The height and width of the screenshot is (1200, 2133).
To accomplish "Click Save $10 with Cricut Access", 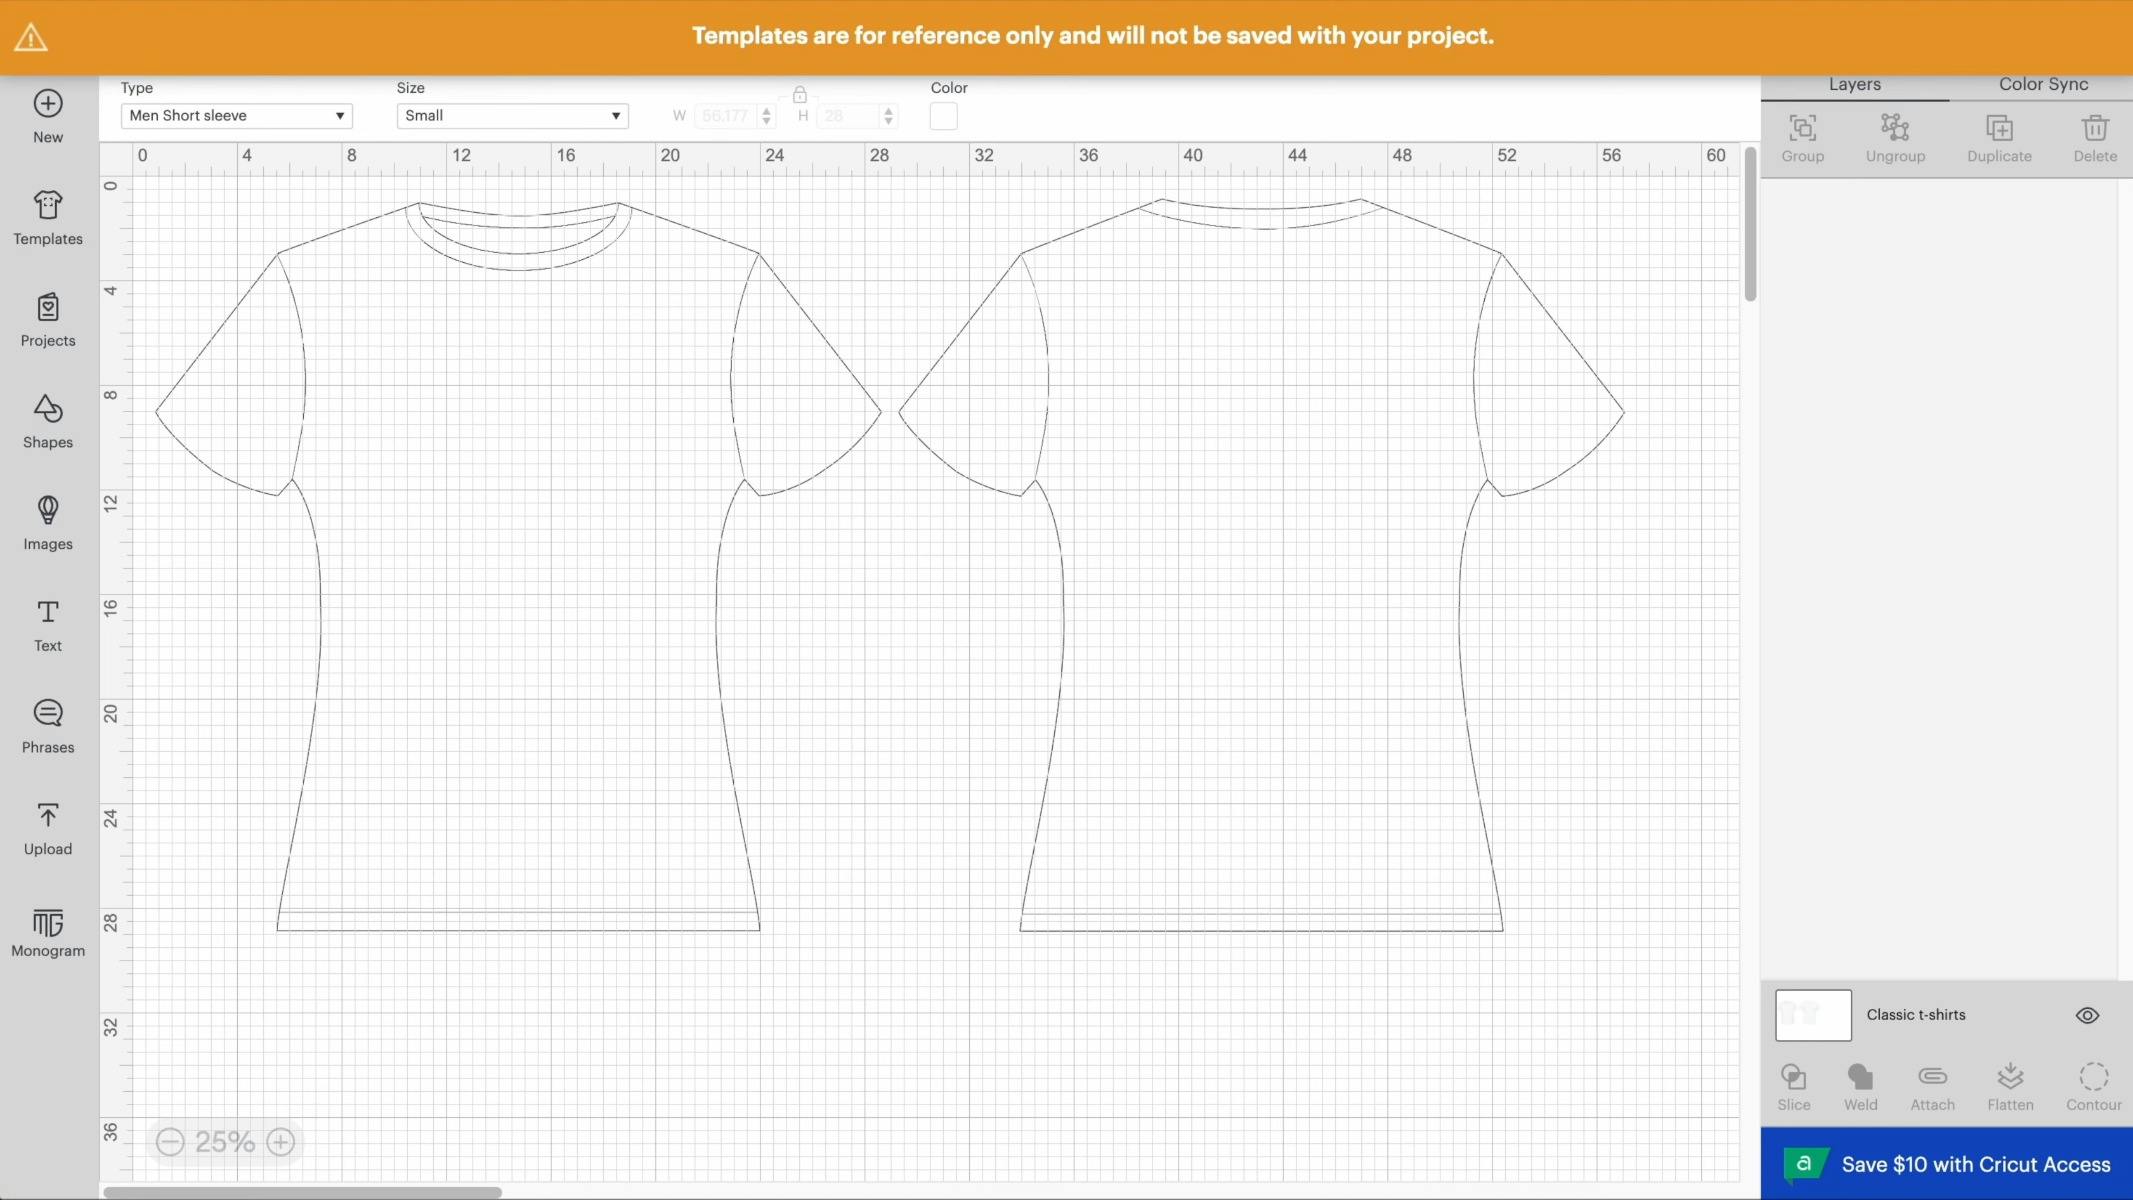I will (x=1970, y=1164).
